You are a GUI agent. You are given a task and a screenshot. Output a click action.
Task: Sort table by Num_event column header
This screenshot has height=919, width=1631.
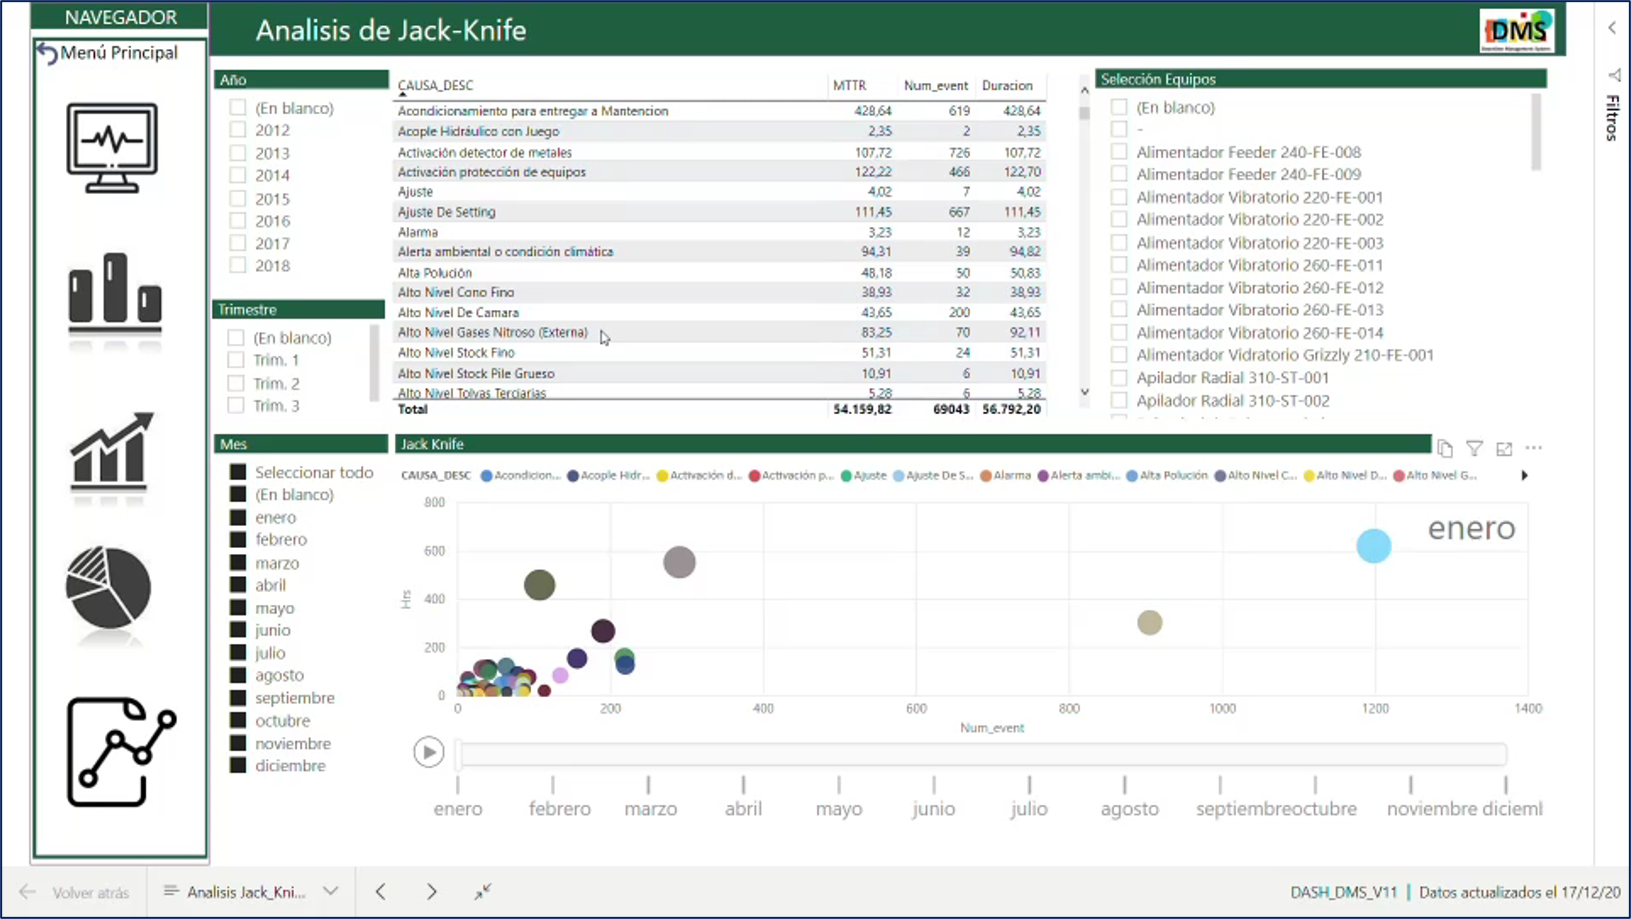[x=936, y=86]
